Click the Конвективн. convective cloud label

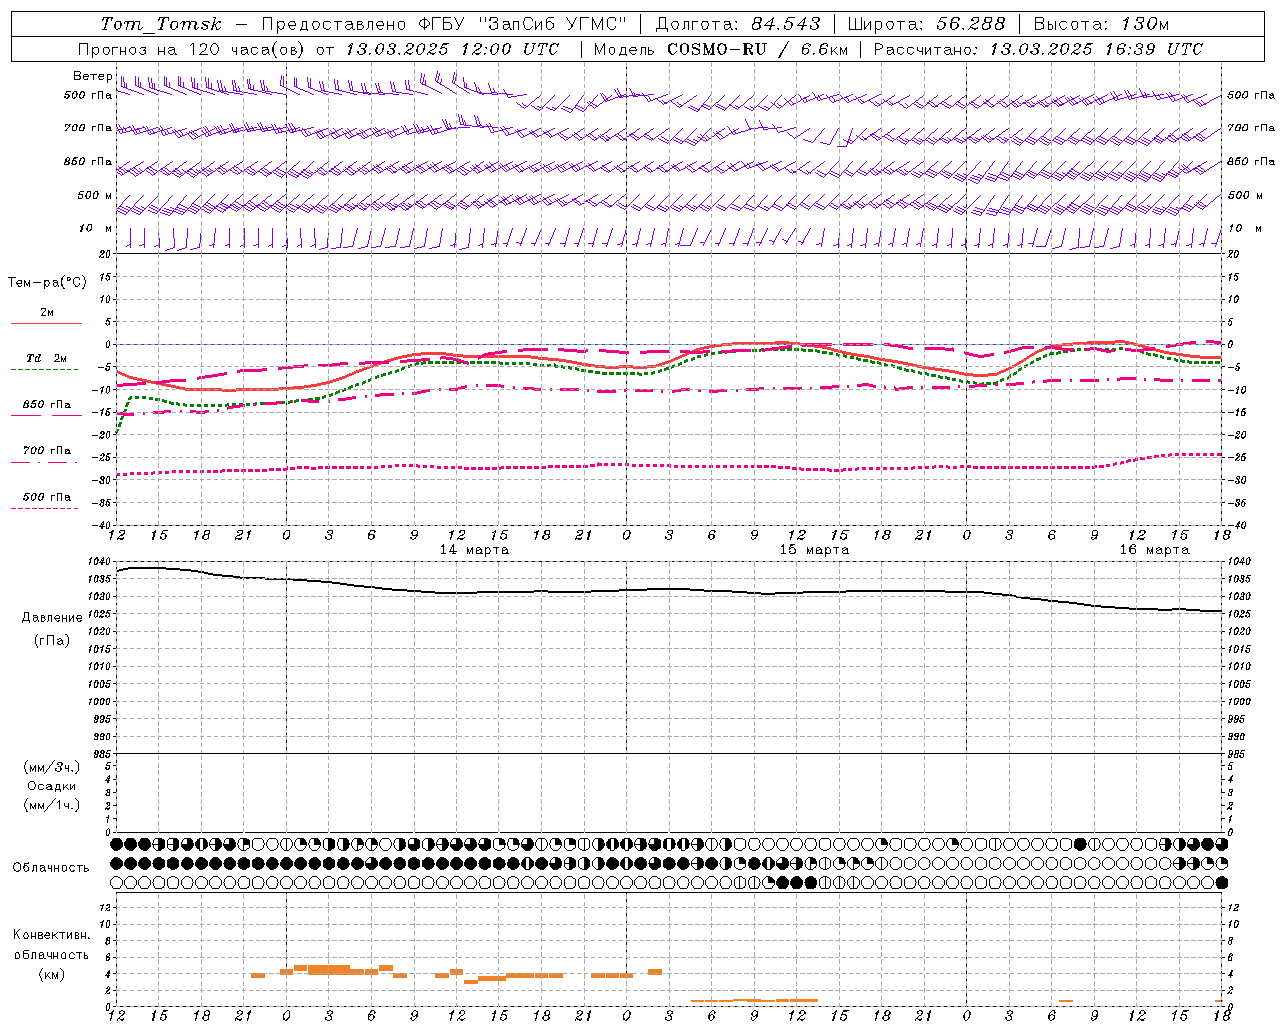click(51, 935)
